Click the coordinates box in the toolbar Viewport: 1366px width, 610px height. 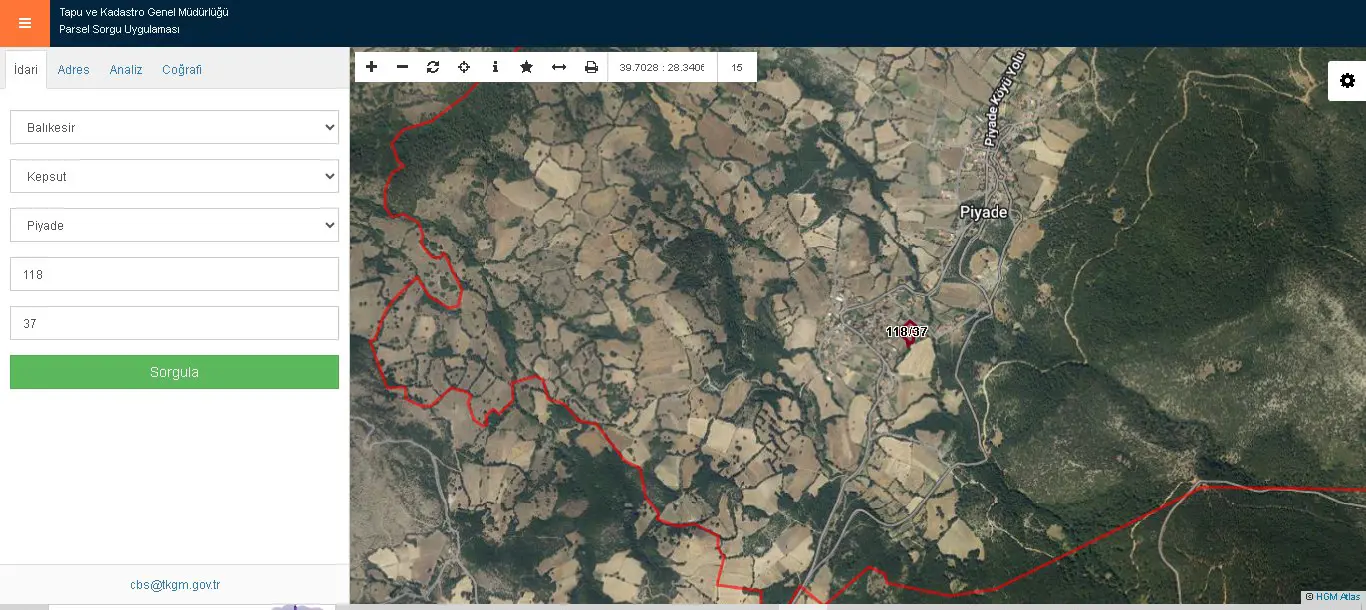pos(662,67)
